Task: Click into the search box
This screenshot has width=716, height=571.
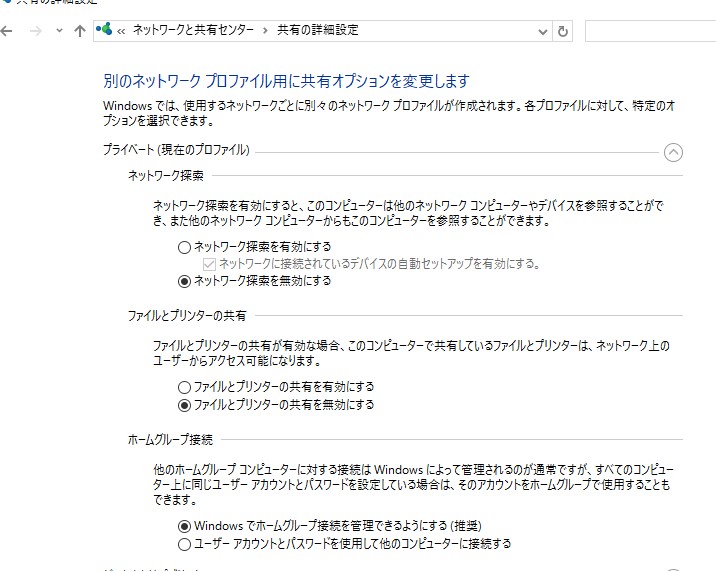Action: coord(650,31)
